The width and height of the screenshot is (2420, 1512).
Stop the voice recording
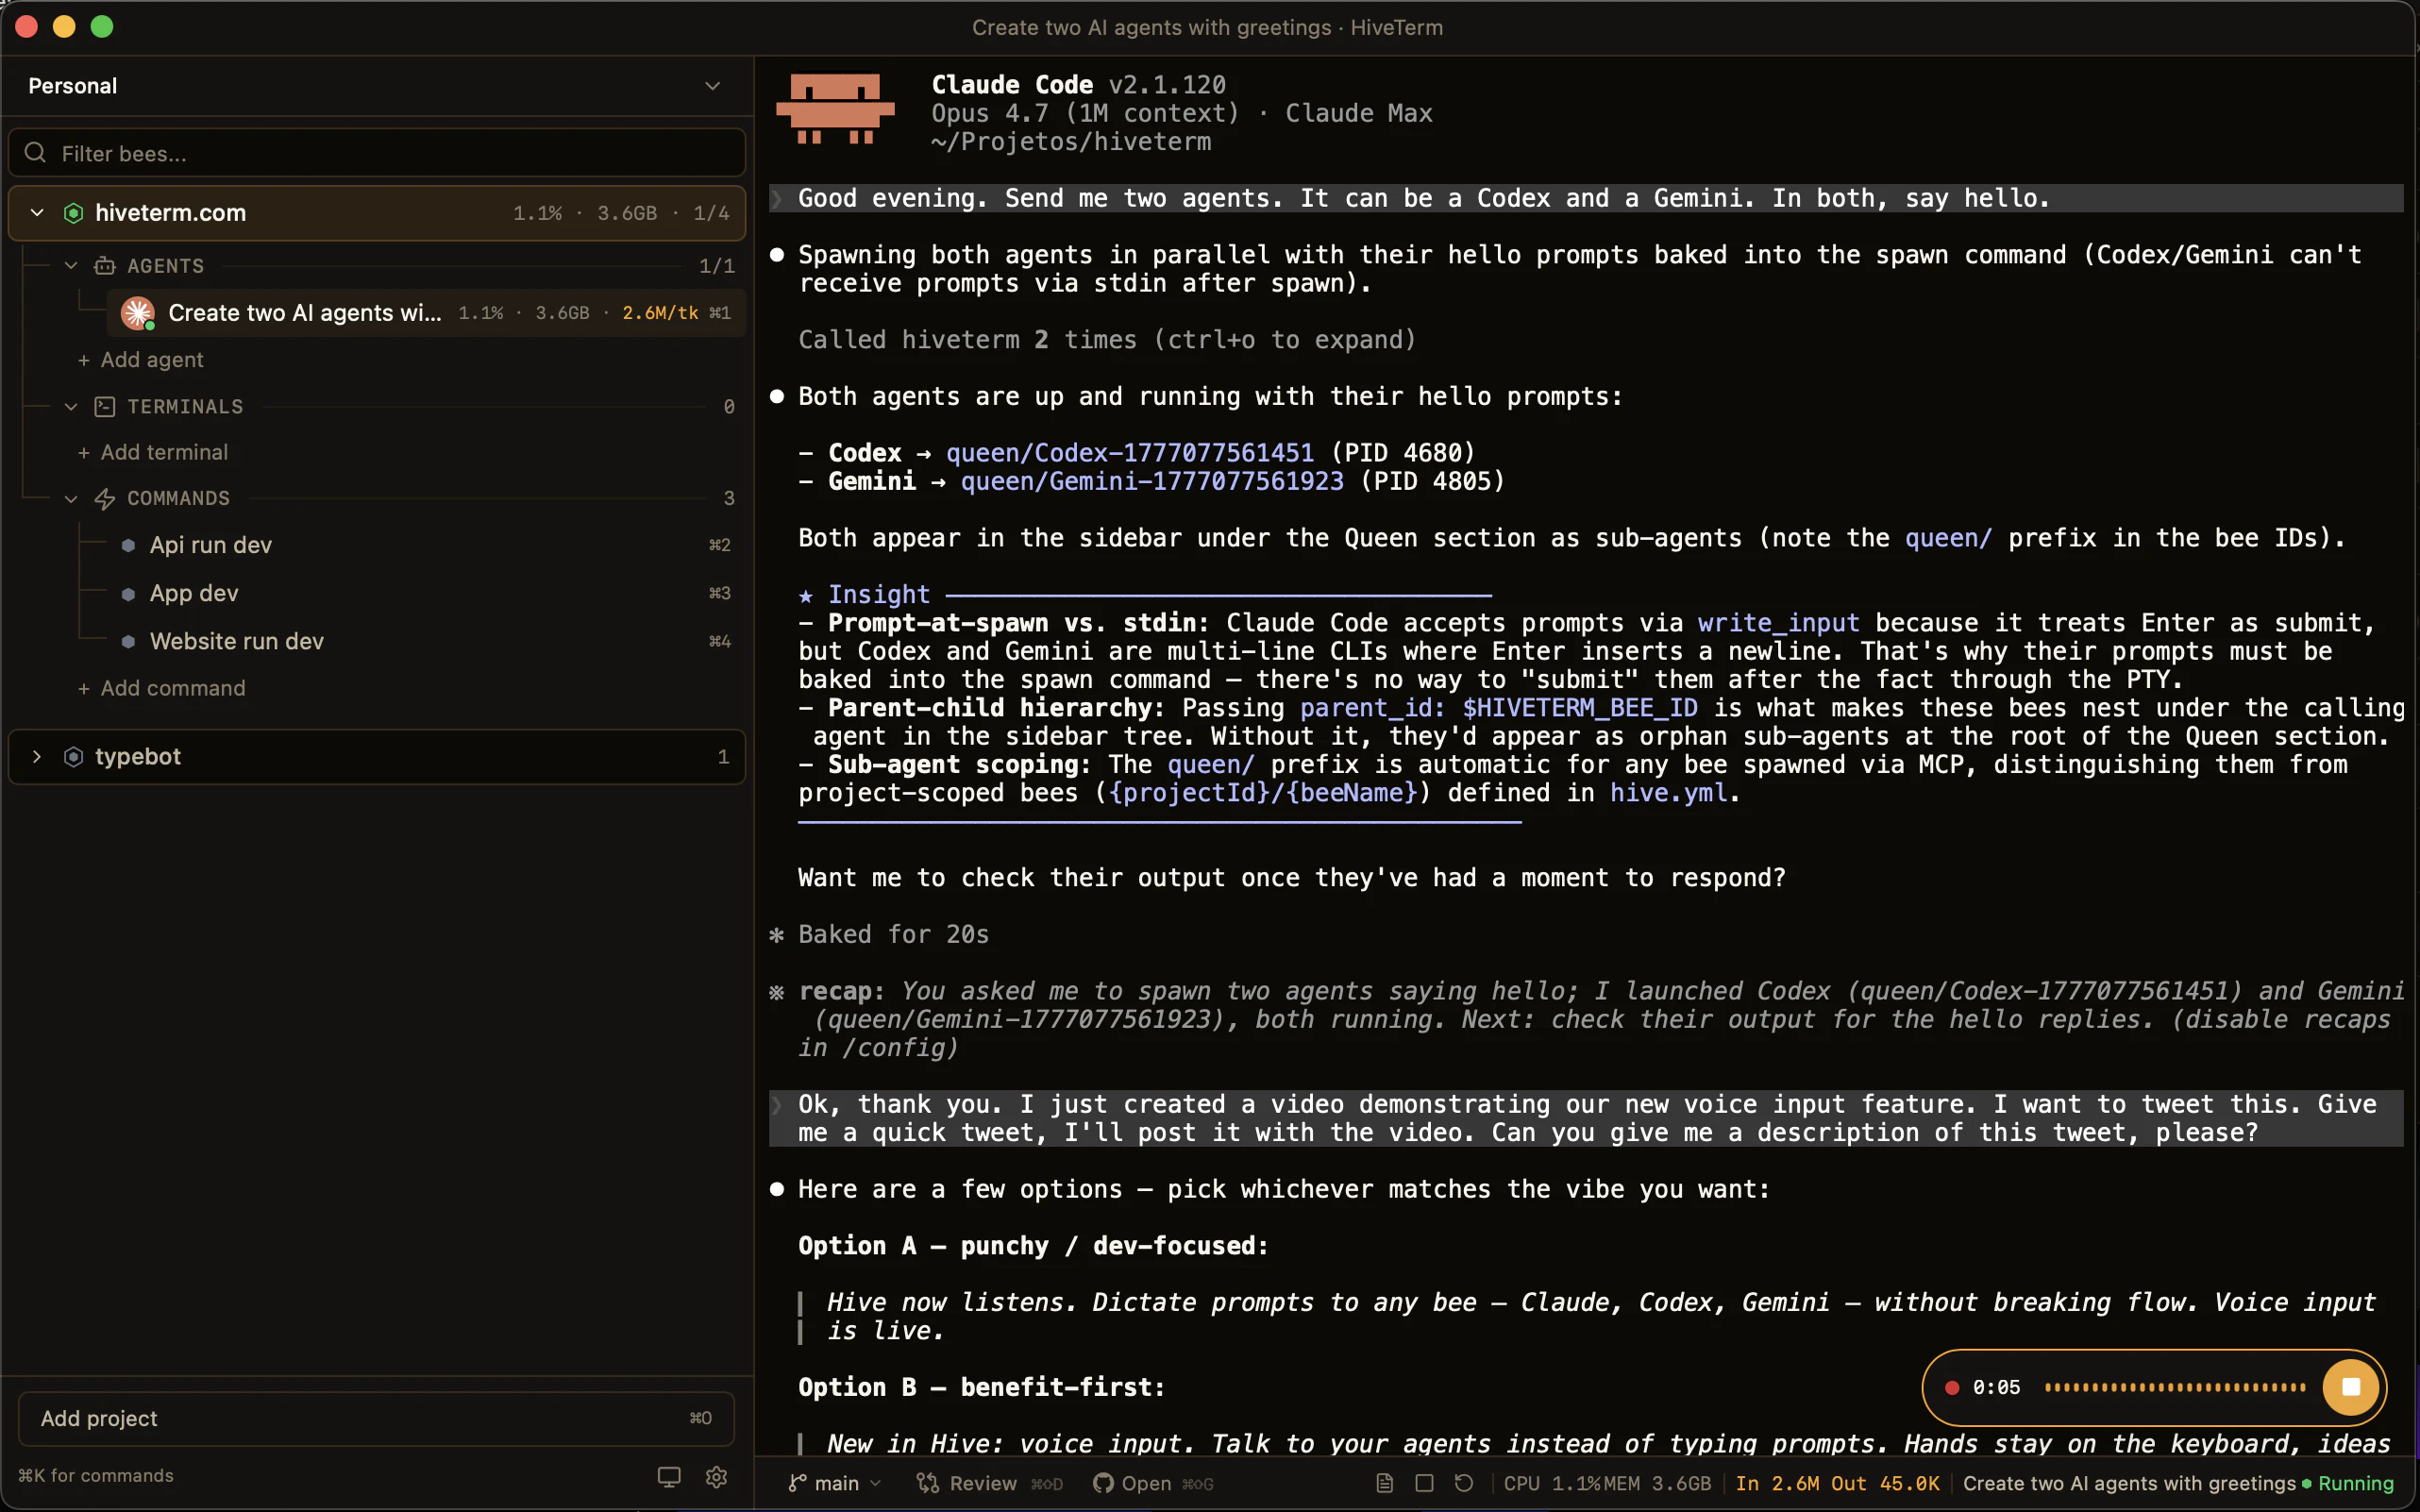[2350, 1387]
